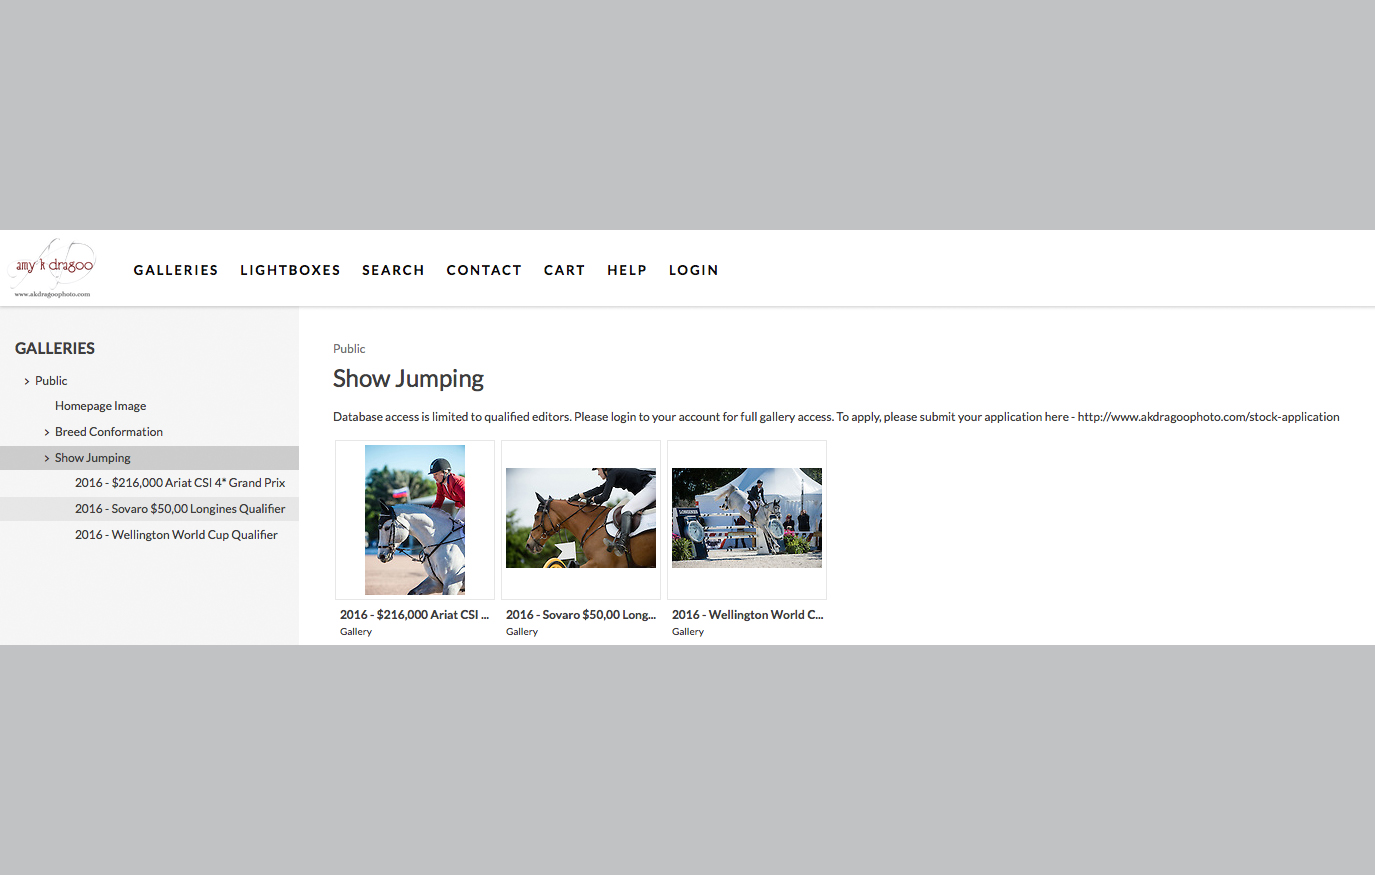Select Show Jumping in sidebar
The height and width of the screenshot is (875, 1375).
(93, 458)
